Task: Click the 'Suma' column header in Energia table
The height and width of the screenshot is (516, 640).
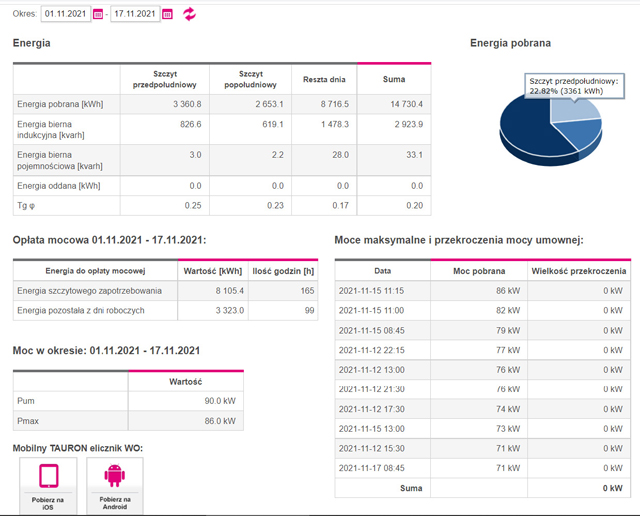Action: click(x=393, y=79)
